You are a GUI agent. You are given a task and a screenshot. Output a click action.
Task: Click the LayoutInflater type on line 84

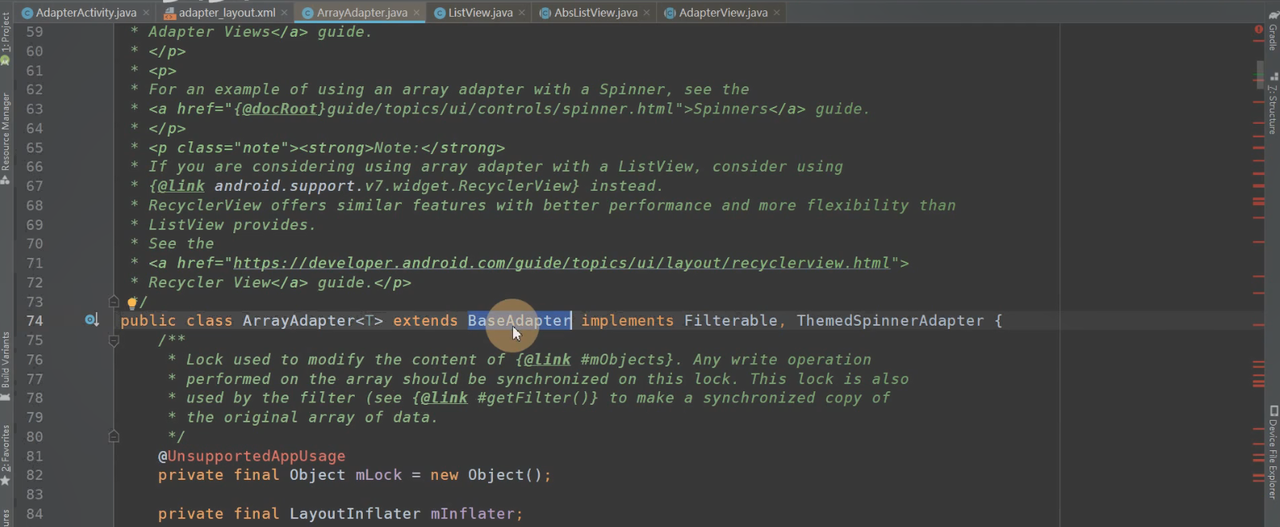355,514
